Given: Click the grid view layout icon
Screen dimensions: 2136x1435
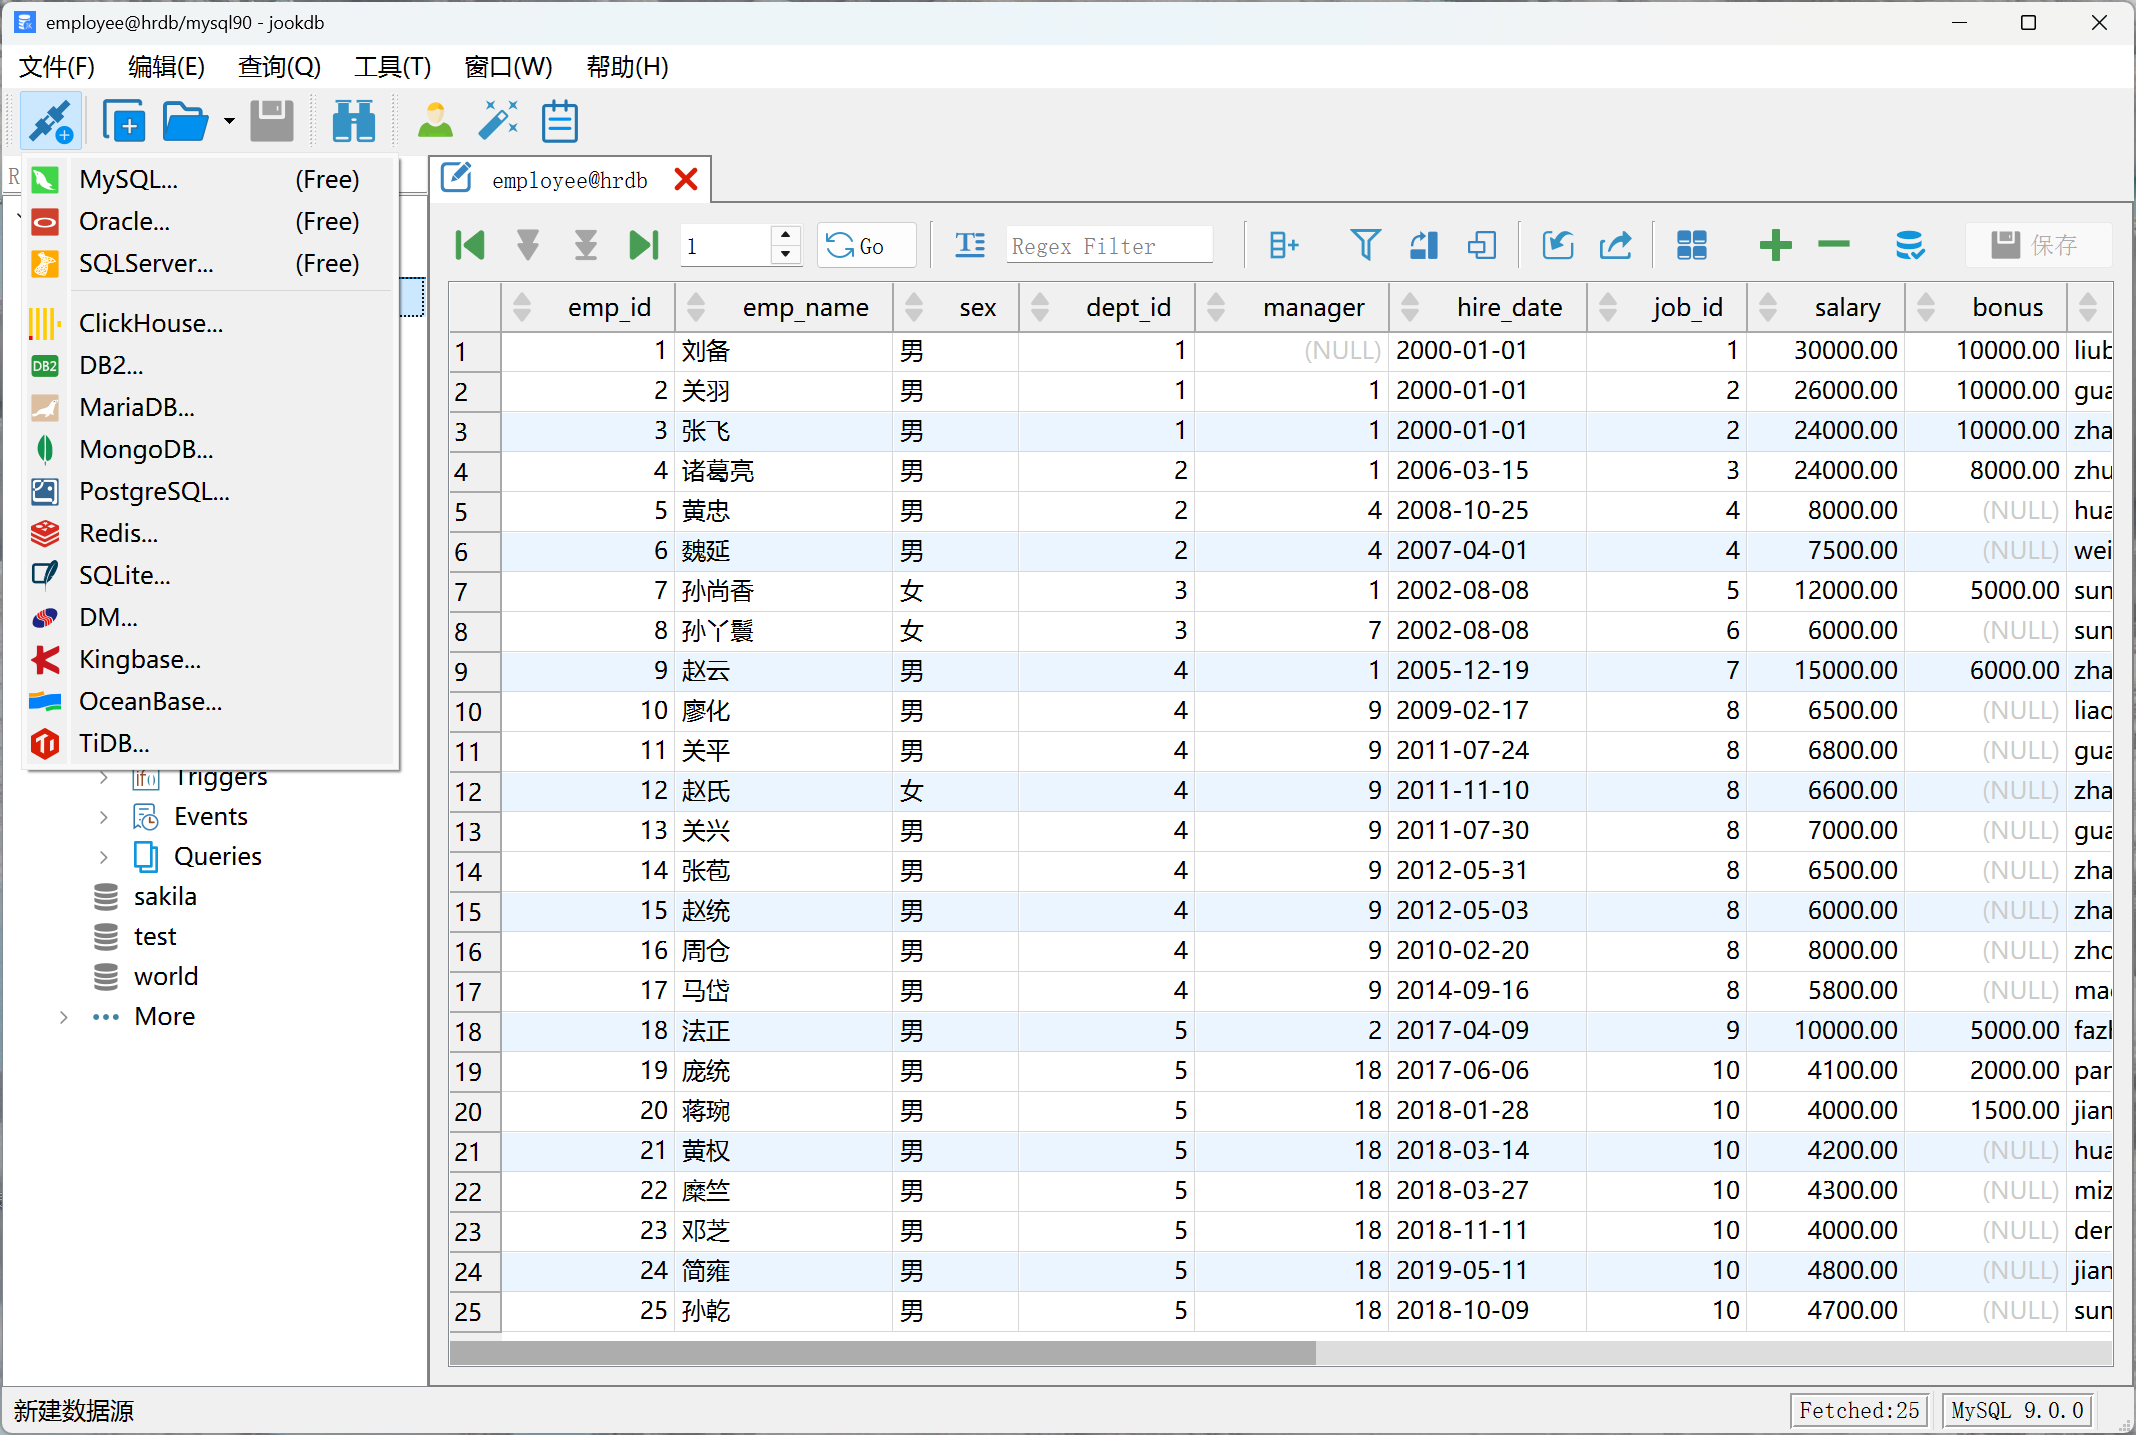Looking at the screenshot, I should pyautogui.click(x=1691, y=245).
